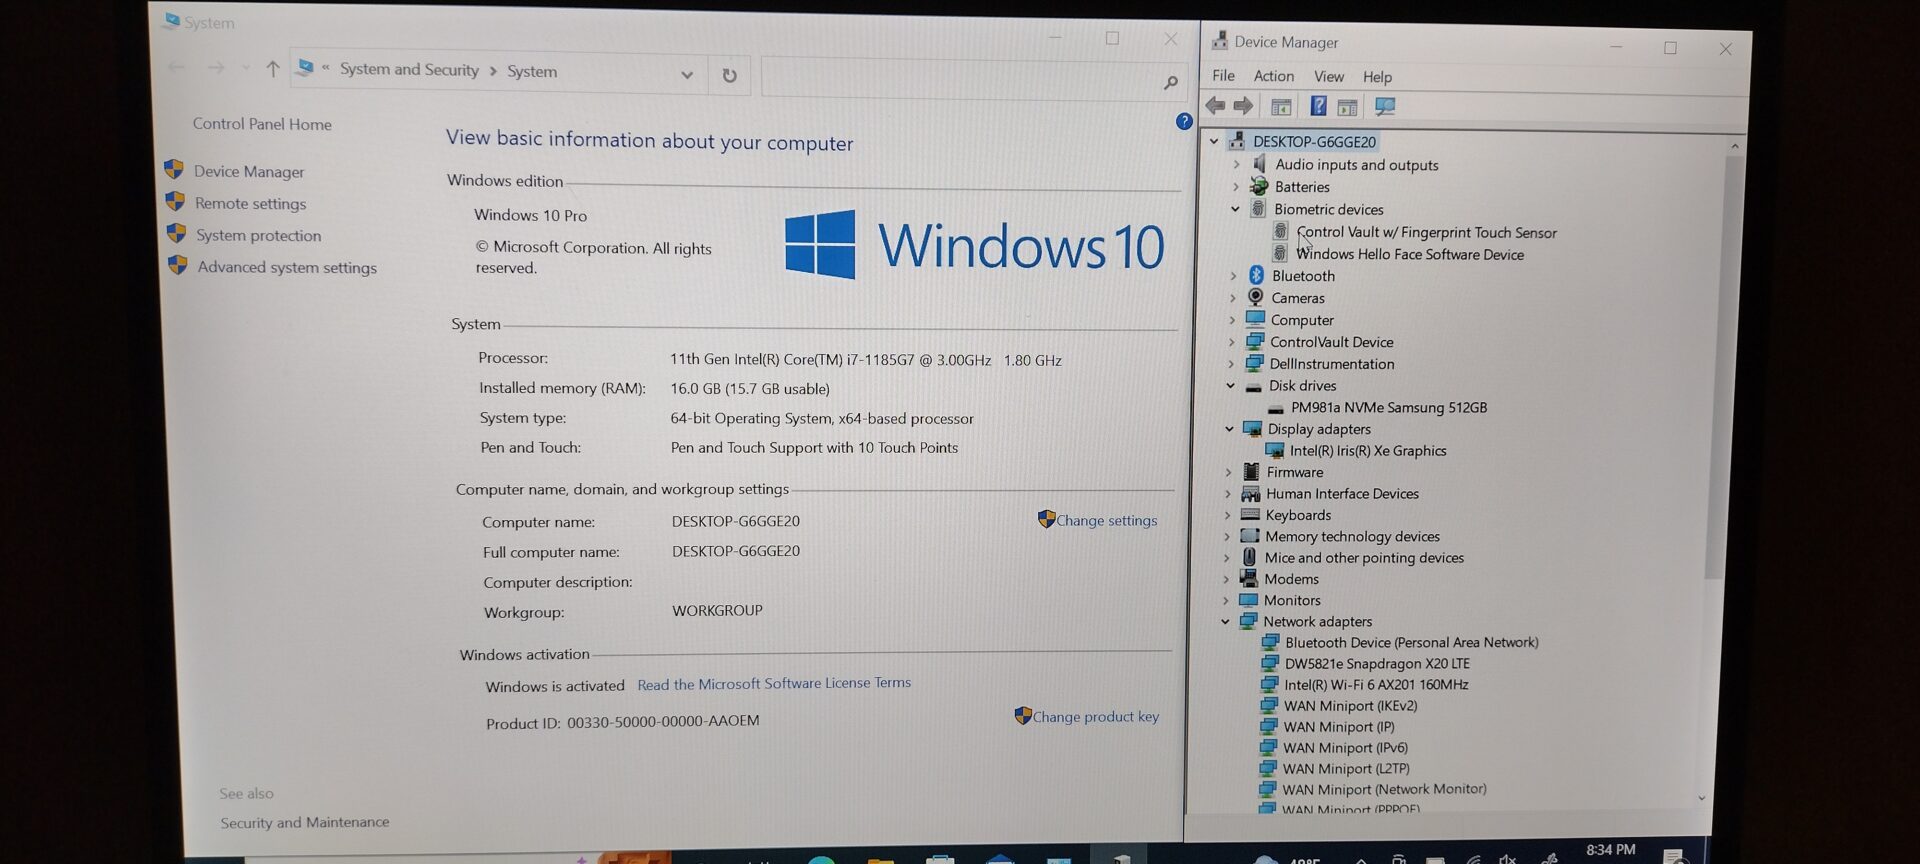Click the refresh button beside the address bar

coord(730,75)
